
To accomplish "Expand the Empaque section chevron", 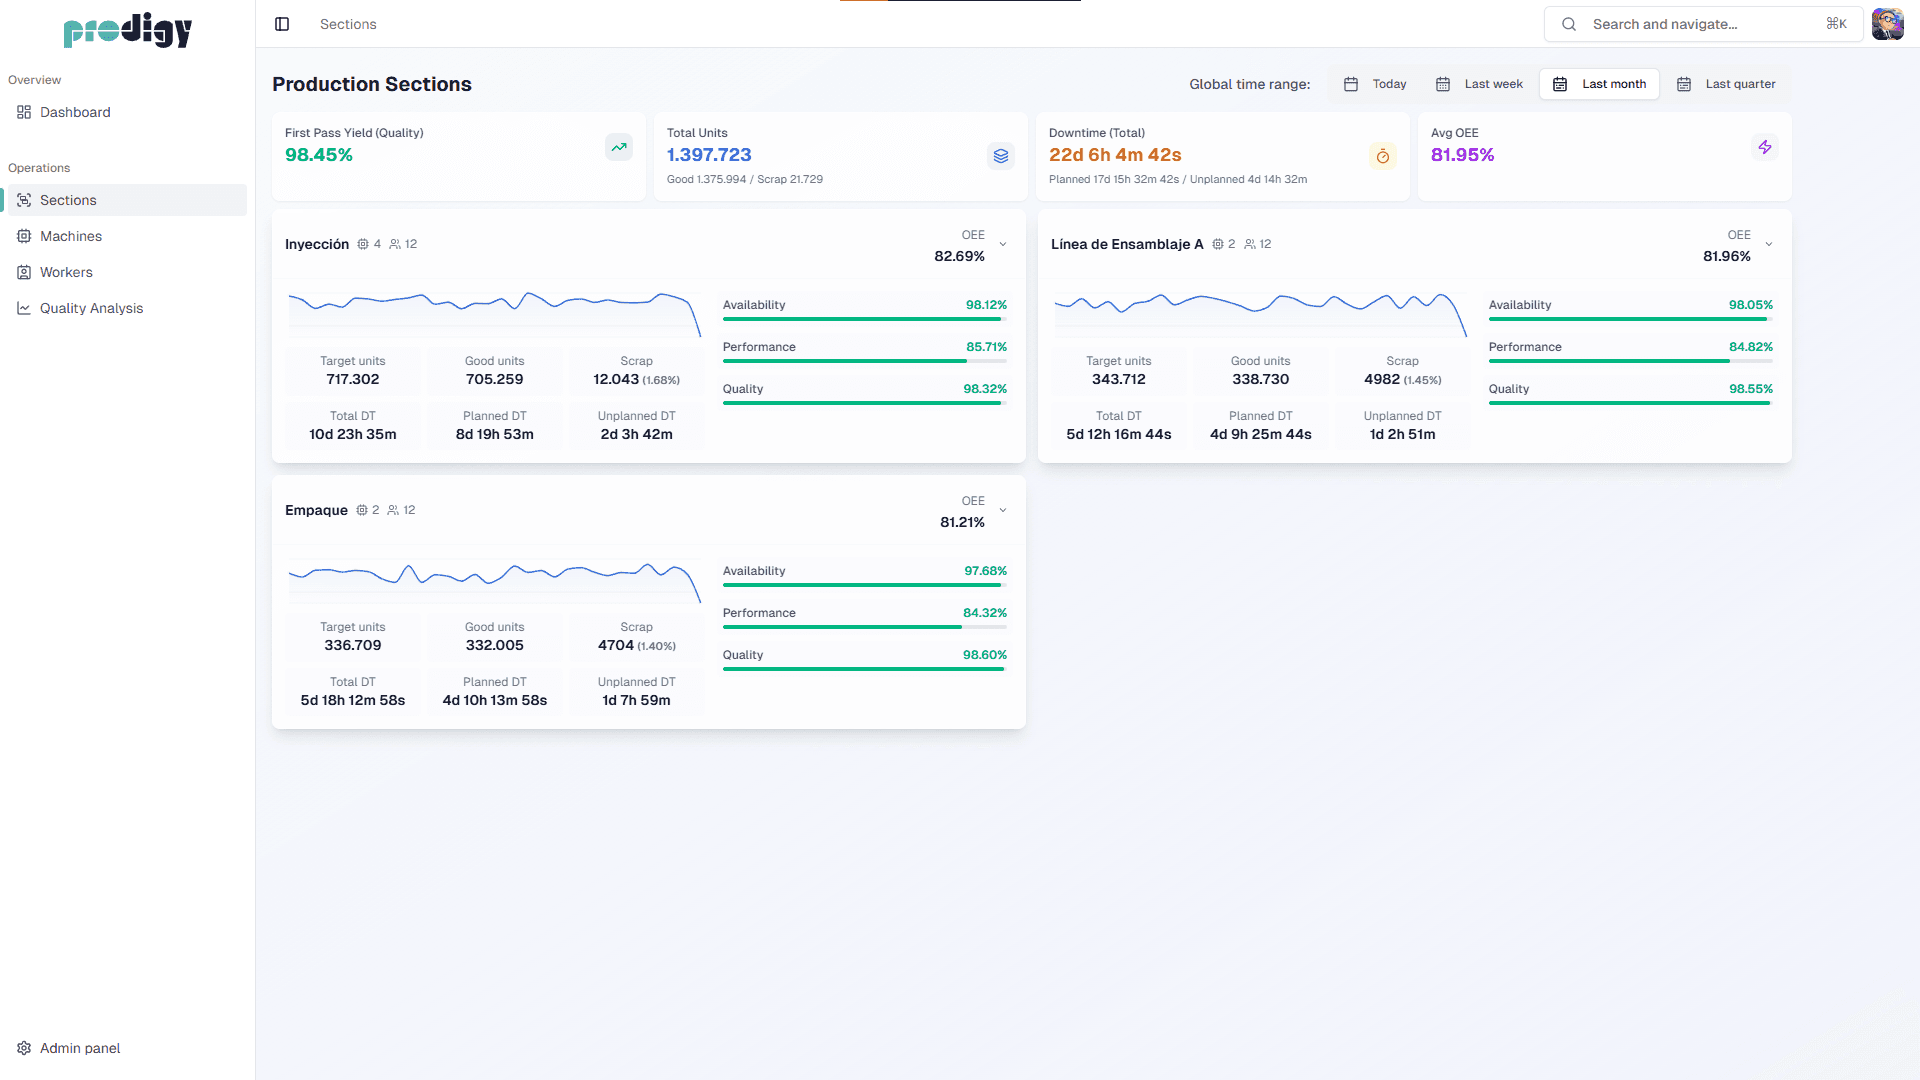I will point(1003,511).
